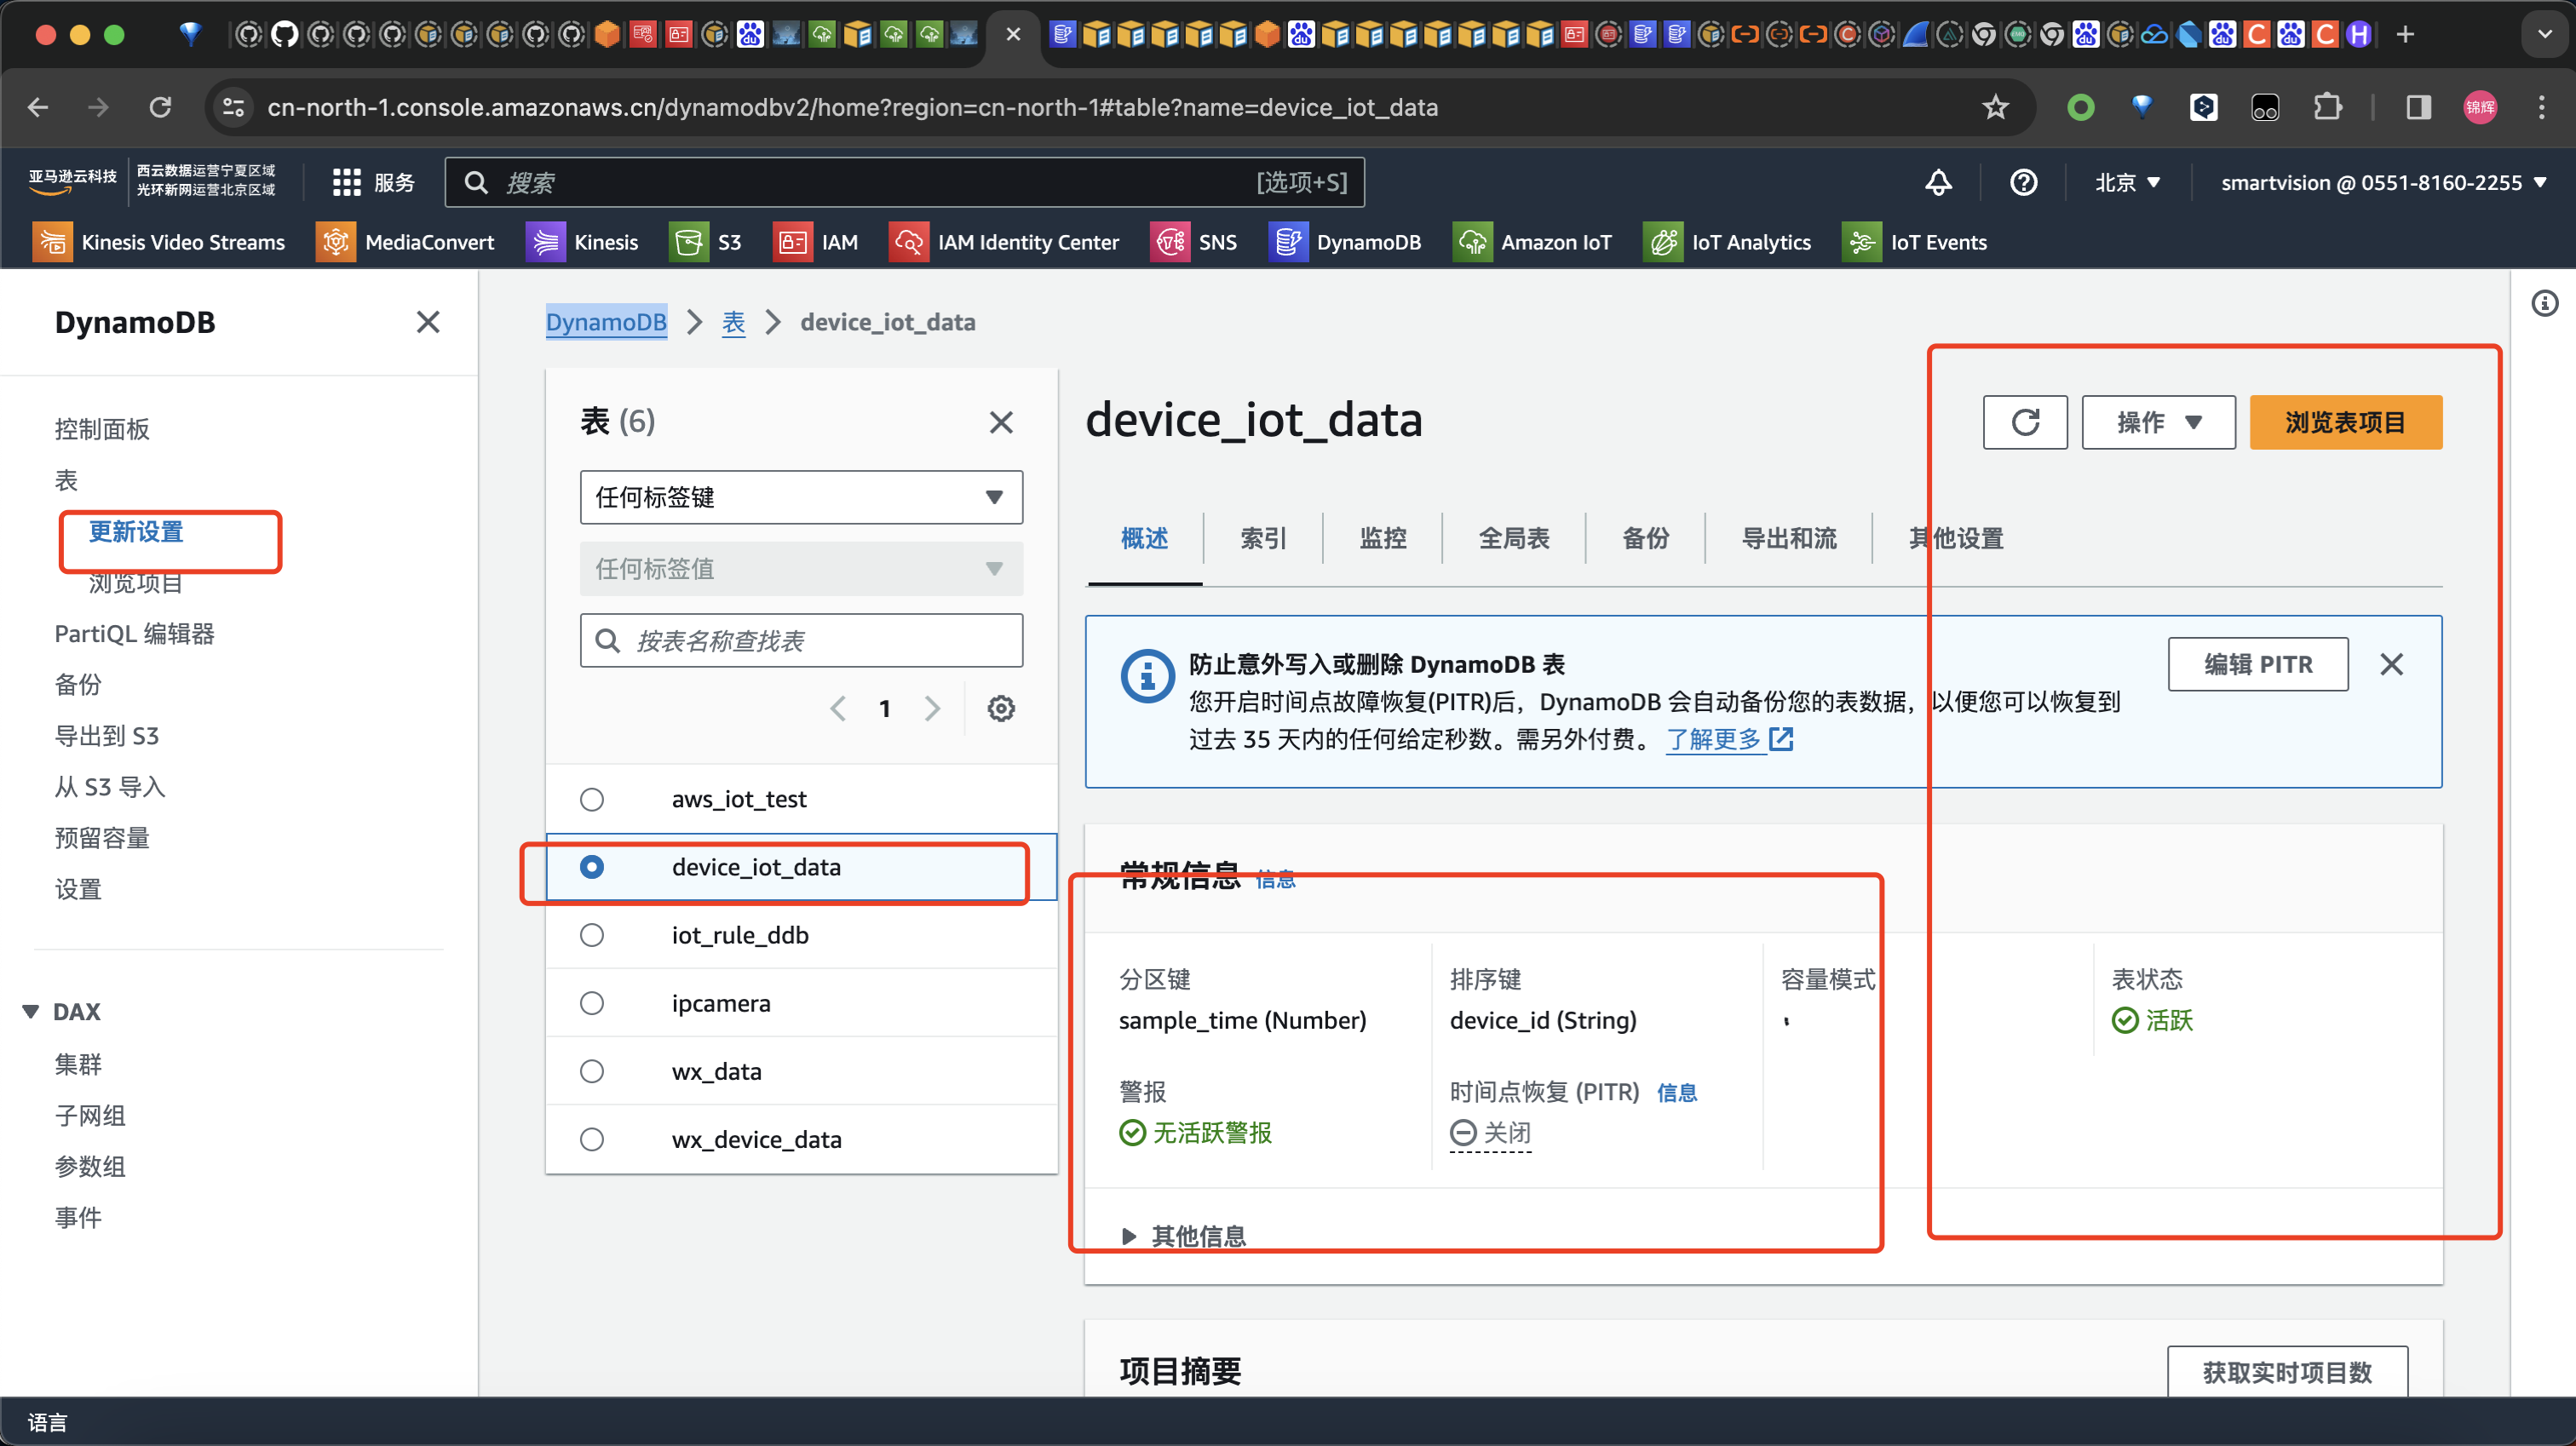Screen dimensions: 2576x1446
Task: Click the browser address bar URL
Action: [852, 107]
